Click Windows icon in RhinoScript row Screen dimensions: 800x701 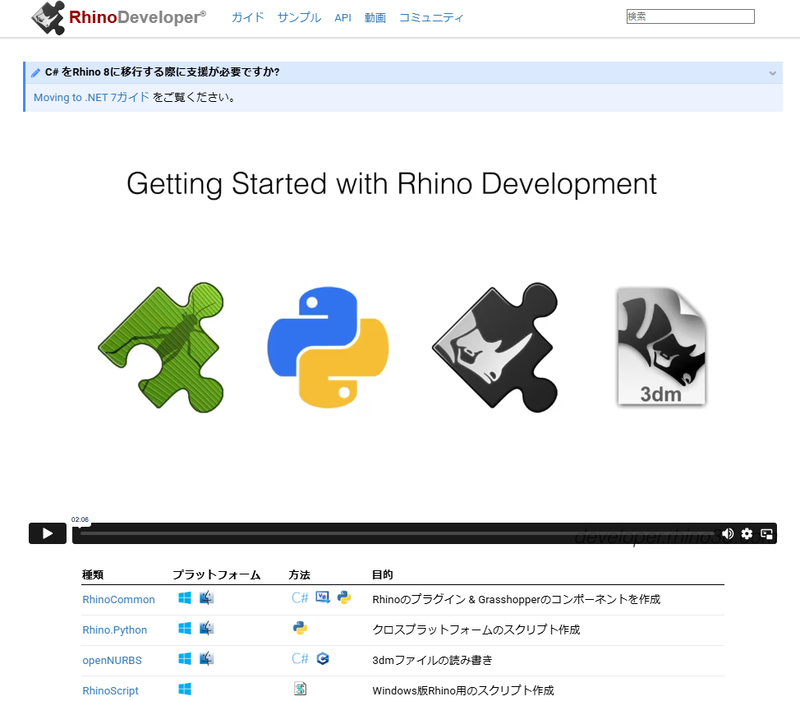pyautogui.click(x=185, y=689)
